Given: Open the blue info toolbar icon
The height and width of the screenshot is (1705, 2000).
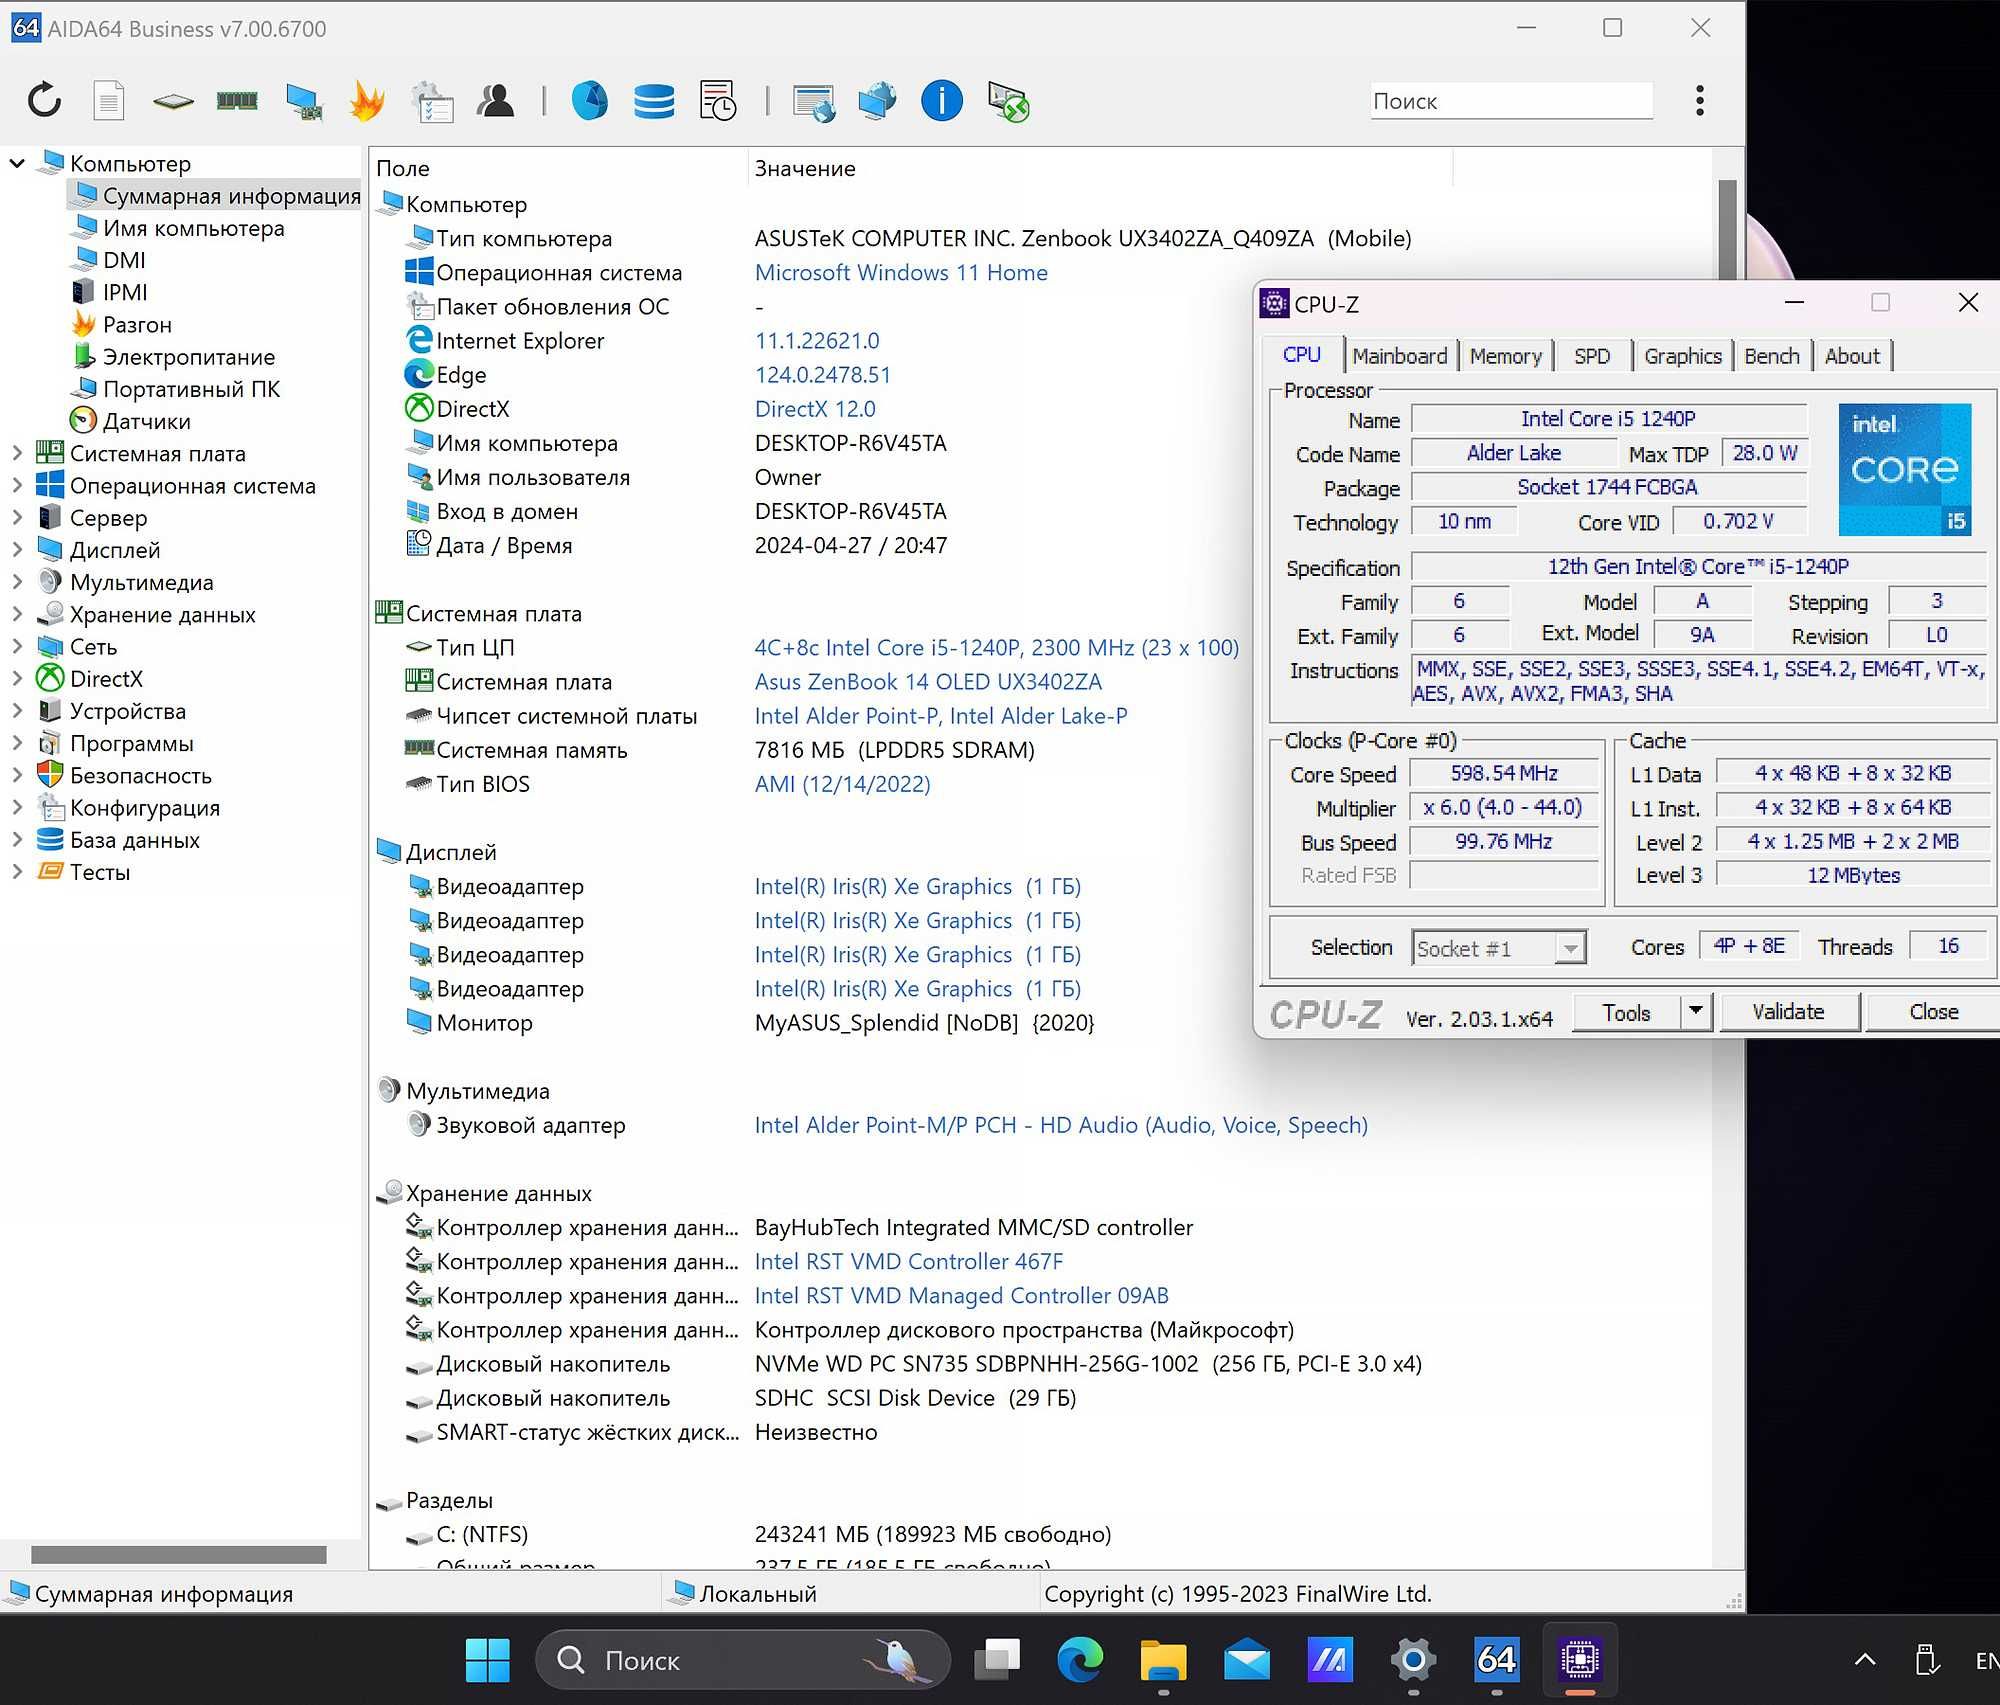Looking at the screenshot, I should pyautogui.click(x=941, y=101).
